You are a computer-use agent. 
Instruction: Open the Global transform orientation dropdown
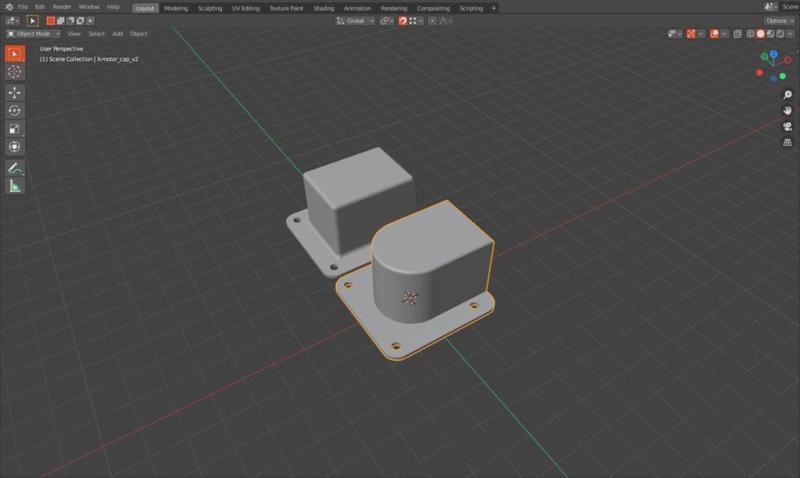pyautogui.click(x=355, y=21)
